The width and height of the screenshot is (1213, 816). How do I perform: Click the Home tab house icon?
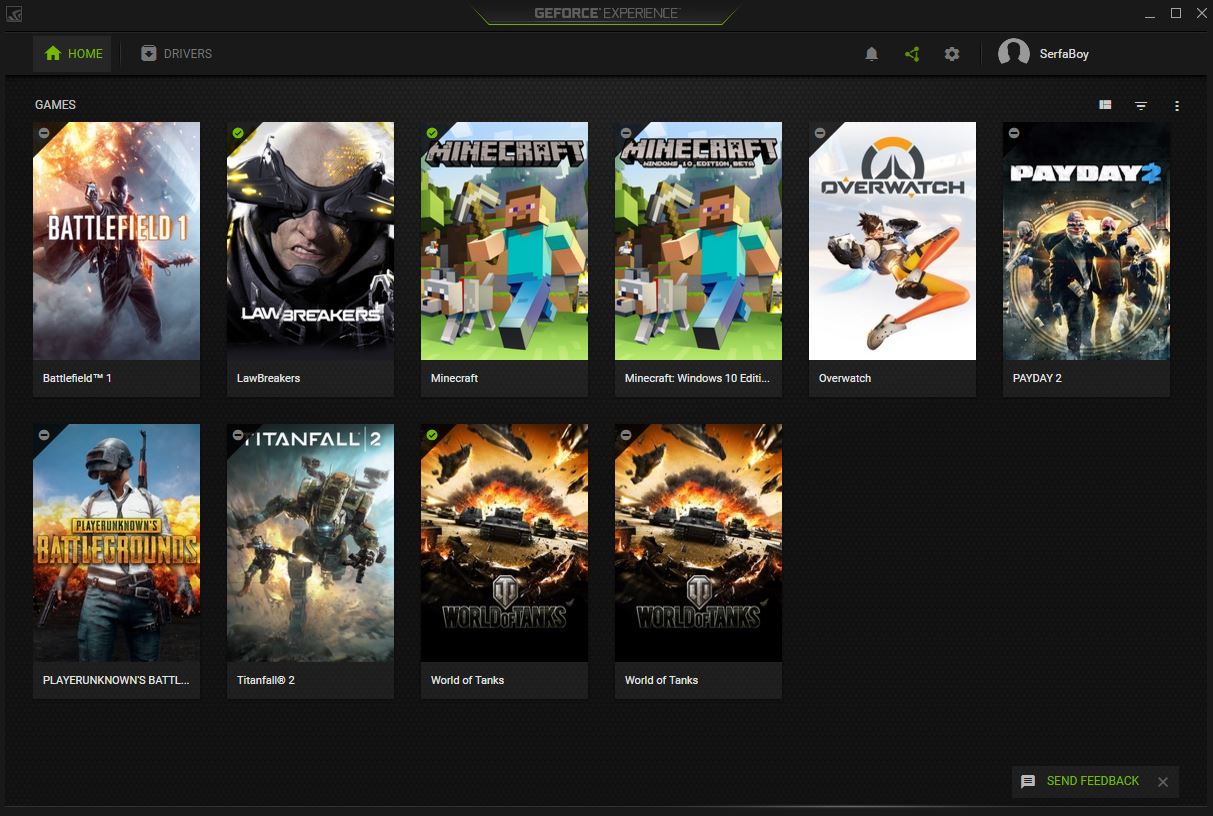tap(53, 54)
